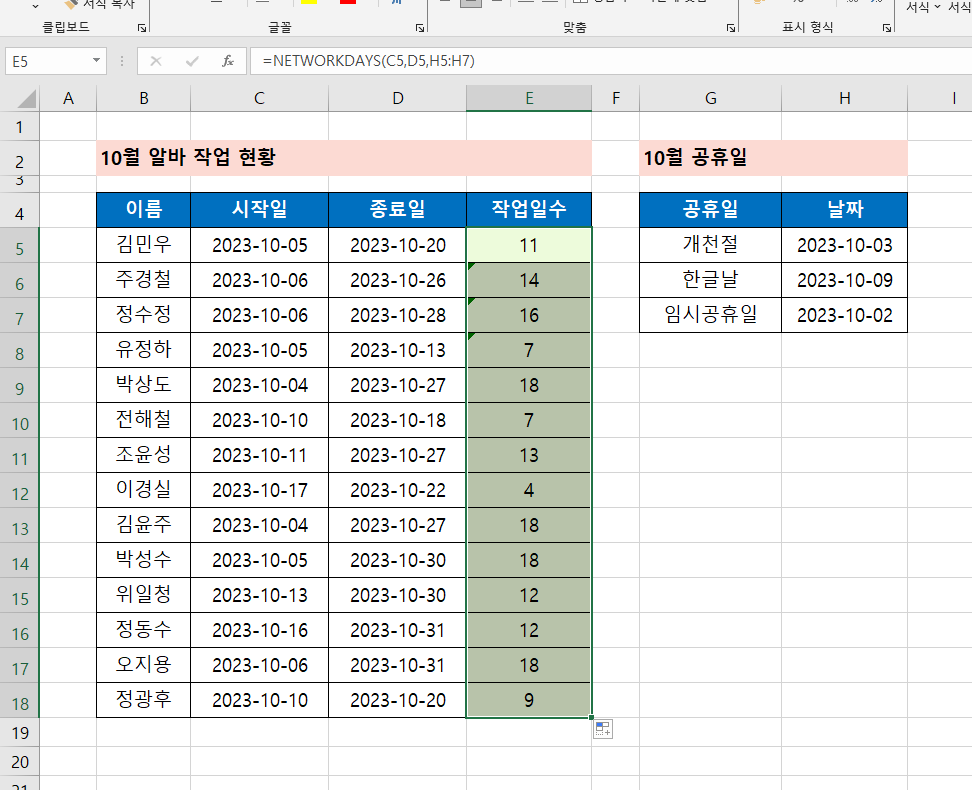Image resolution: width=972 pixels, height=790 pixels.
Task: Click the 날짜 header cell
Action: (844, 210)
